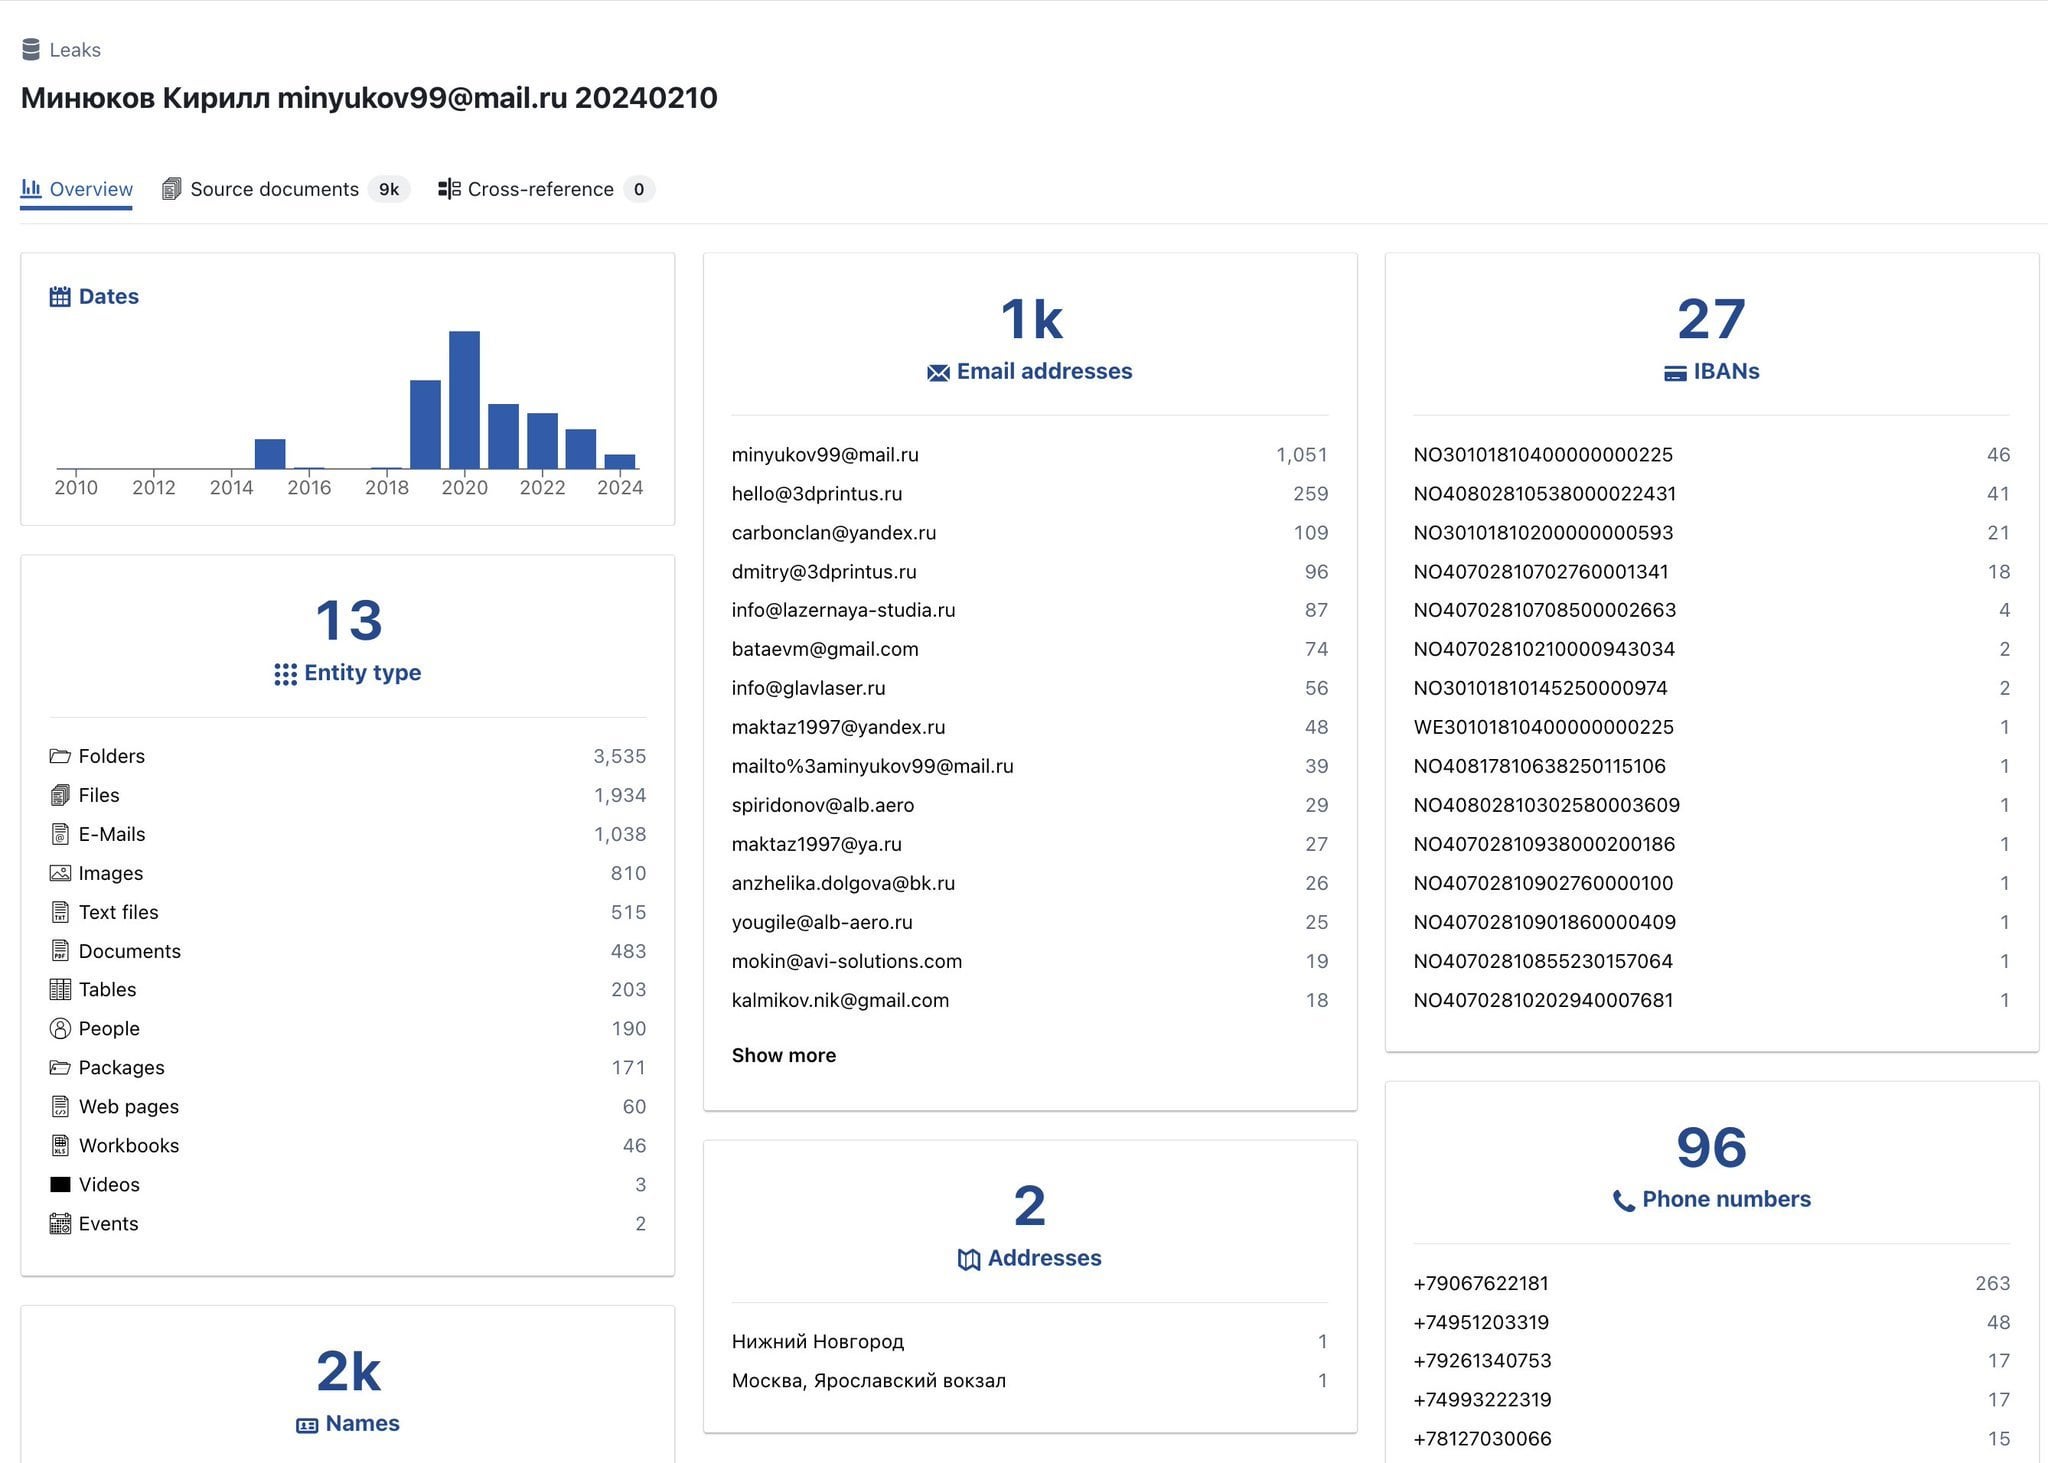Image resolution: width=2048 pixels, height=1463 pixels.
Task: Click the Leaks database icon
Action: point(31,49)
